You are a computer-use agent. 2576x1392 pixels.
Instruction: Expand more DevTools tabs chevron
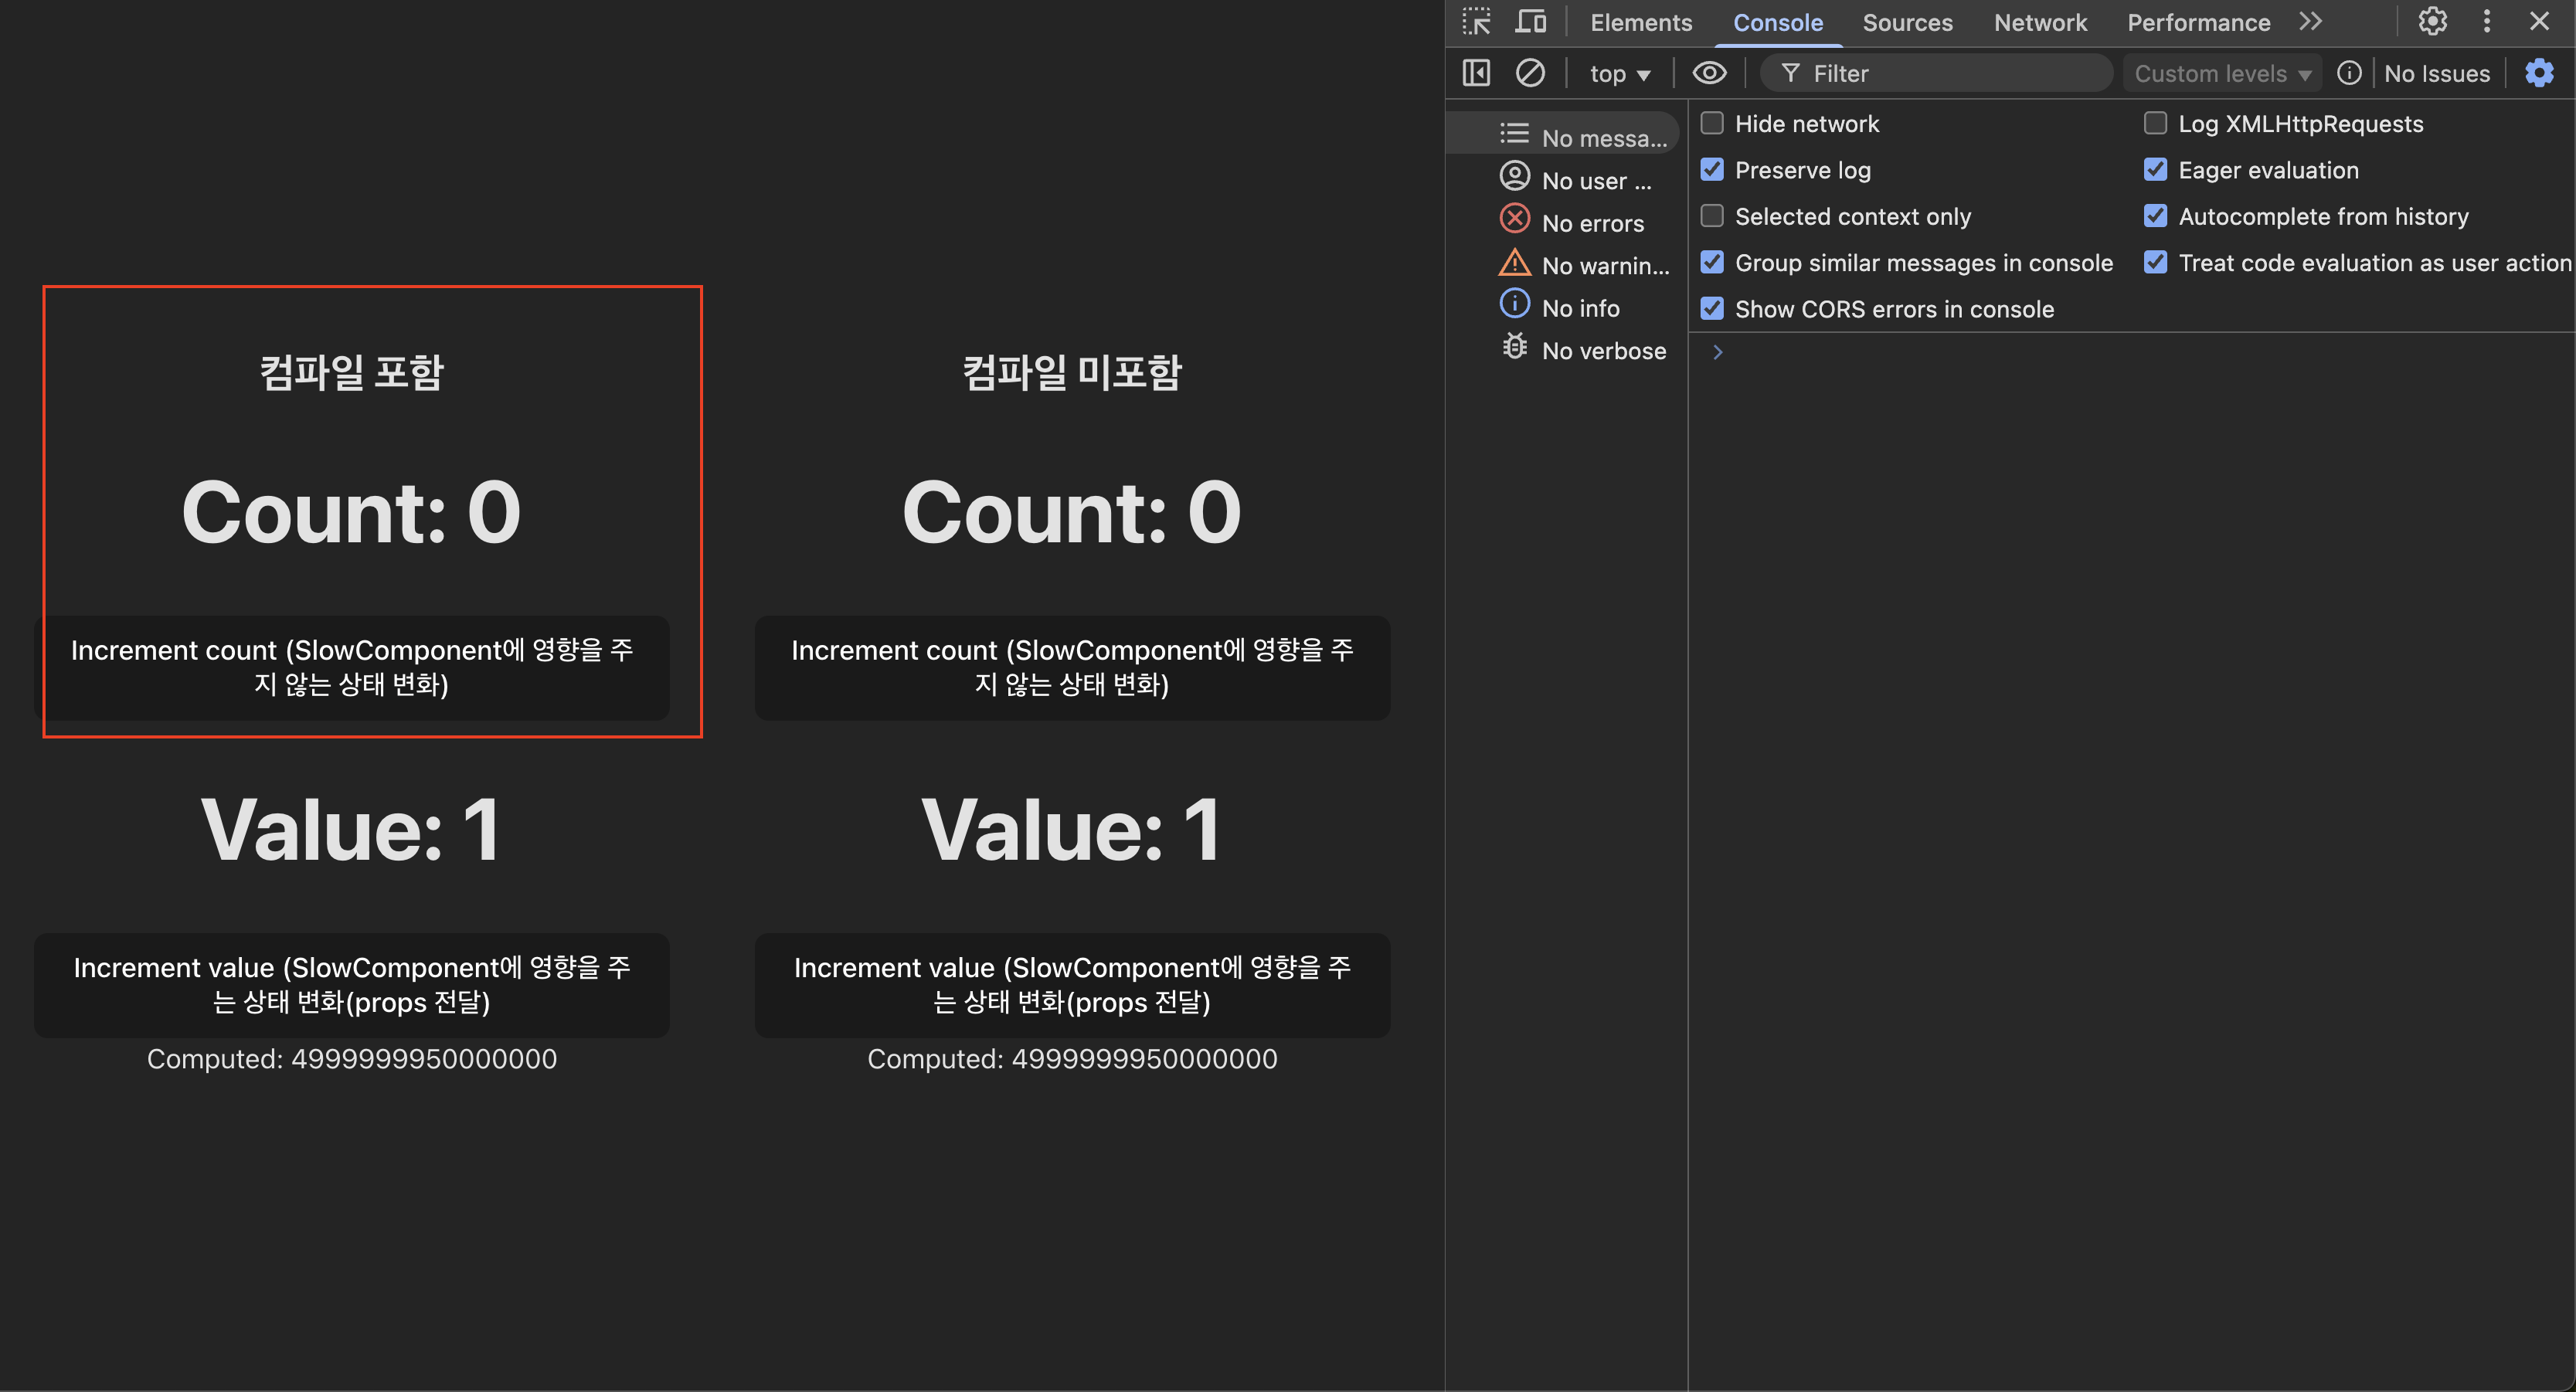click(x=2309, y=22)
